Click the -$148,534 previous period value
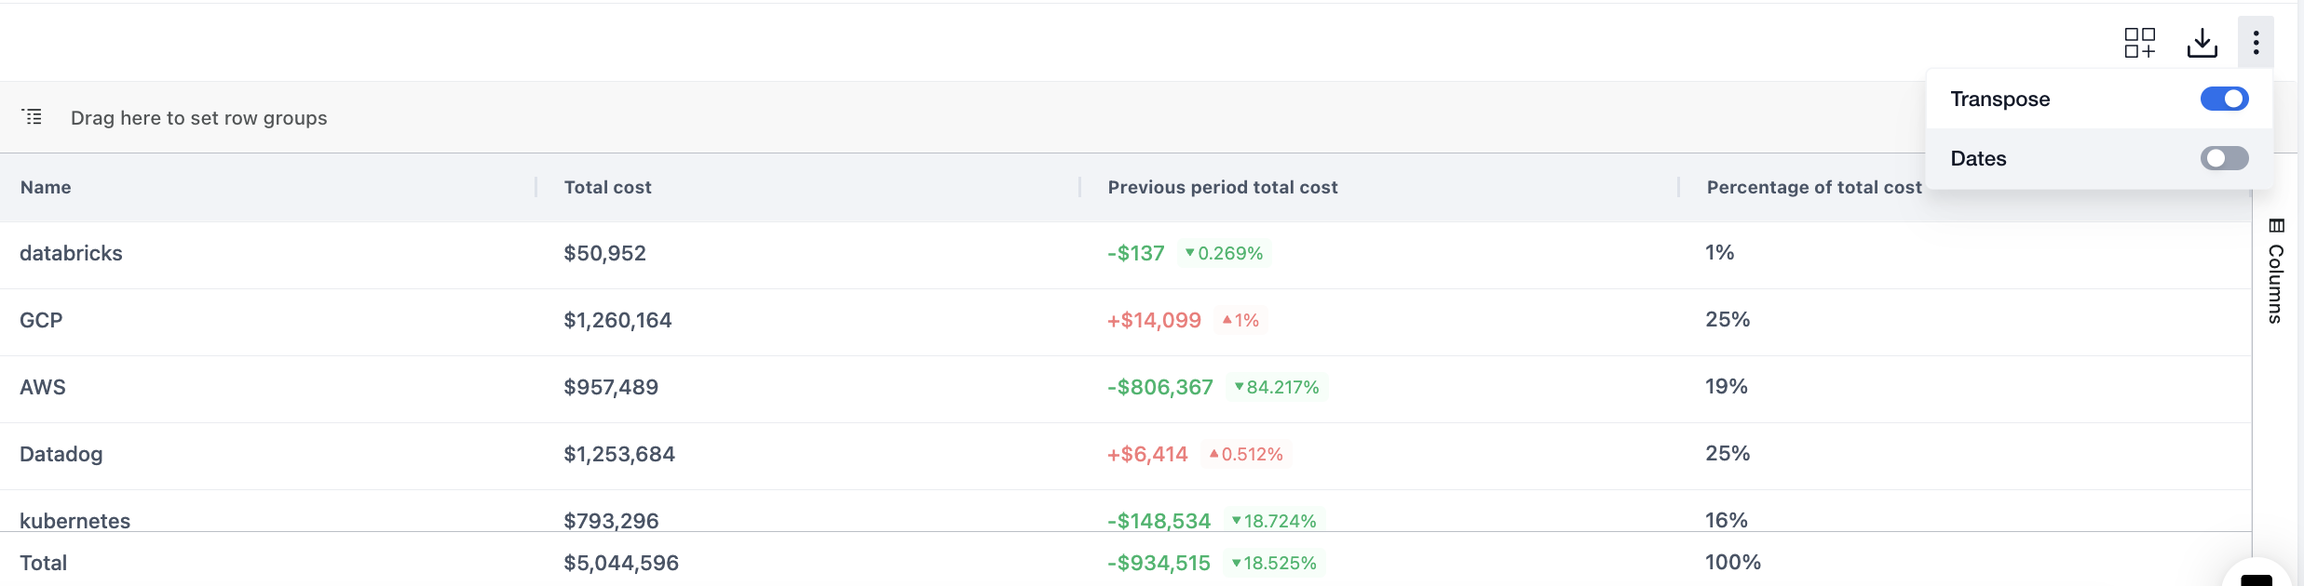This screenshot has width=2304, height=586. [1159, 520]
